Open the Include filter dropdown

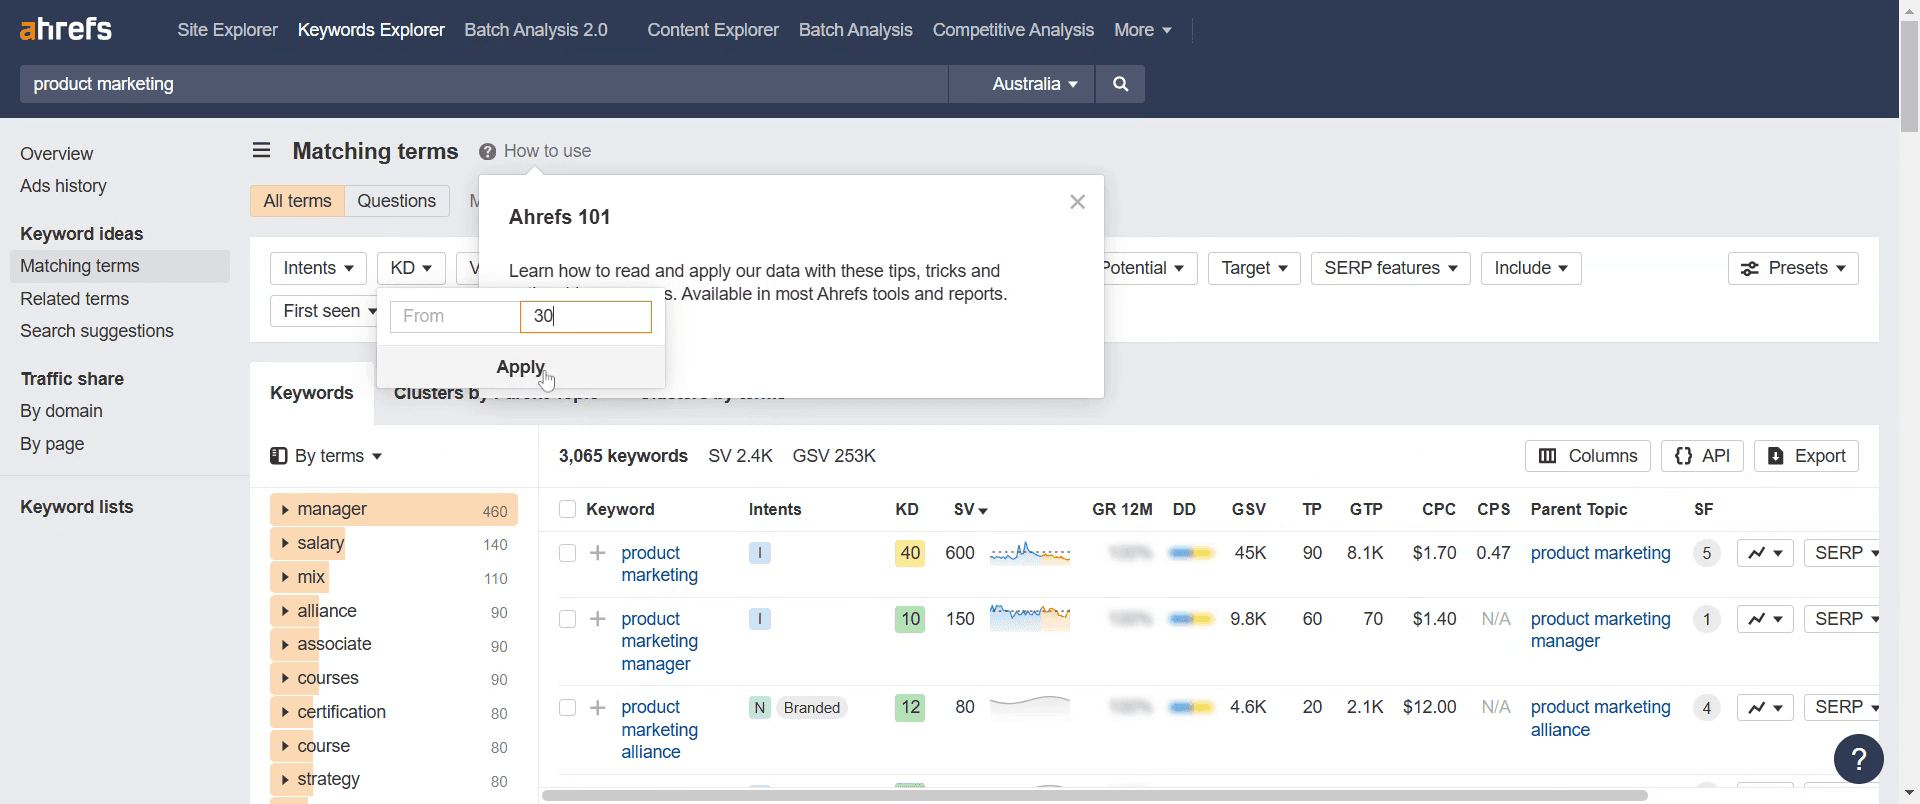(1531, 268)
